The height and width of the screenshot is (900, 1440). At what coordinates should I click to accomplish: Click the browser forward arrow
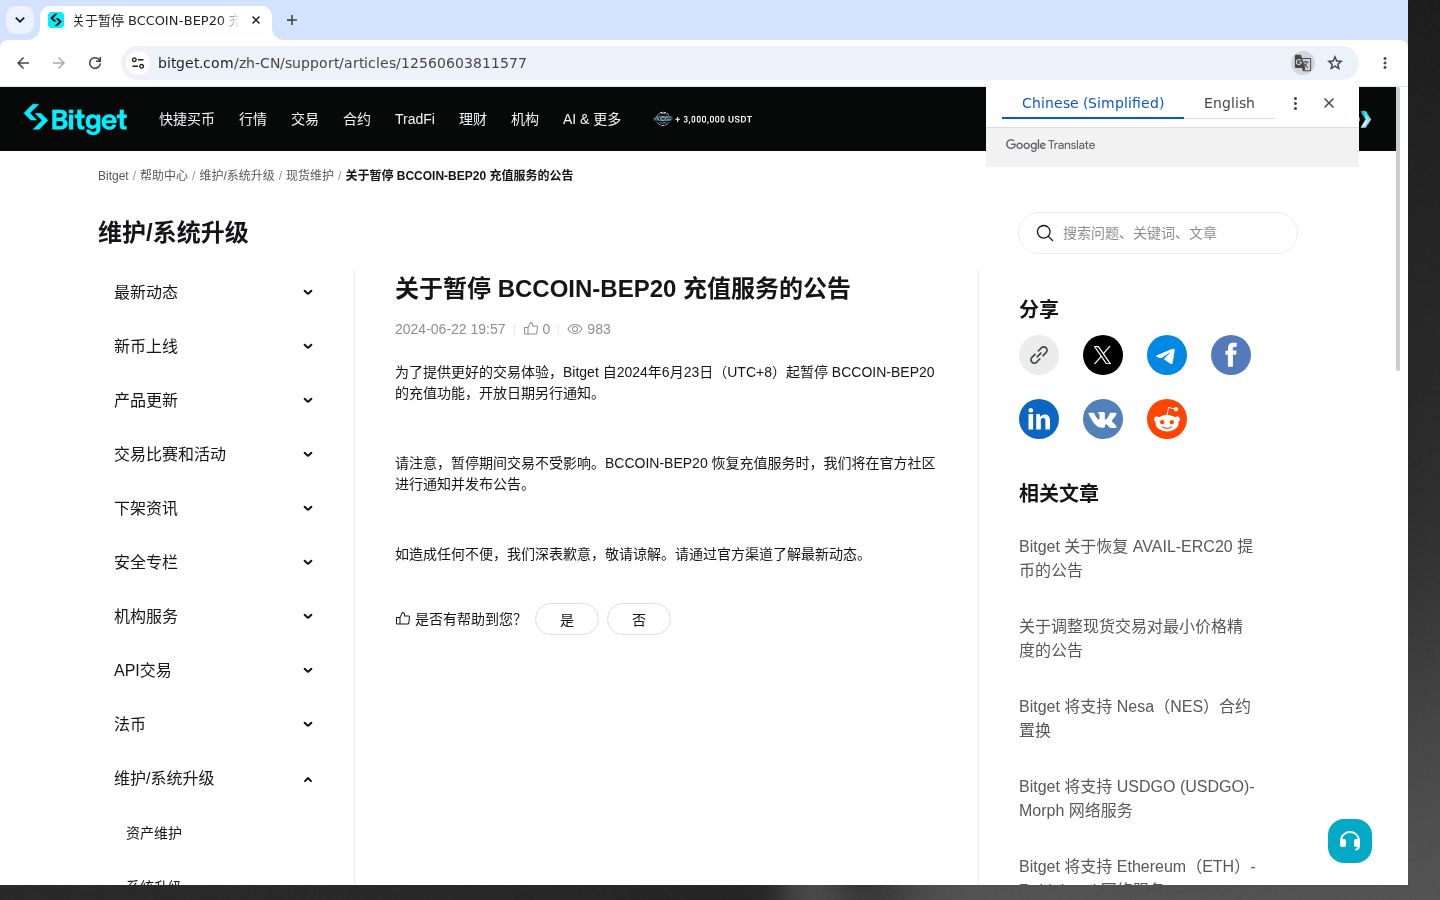click(59, 63)
